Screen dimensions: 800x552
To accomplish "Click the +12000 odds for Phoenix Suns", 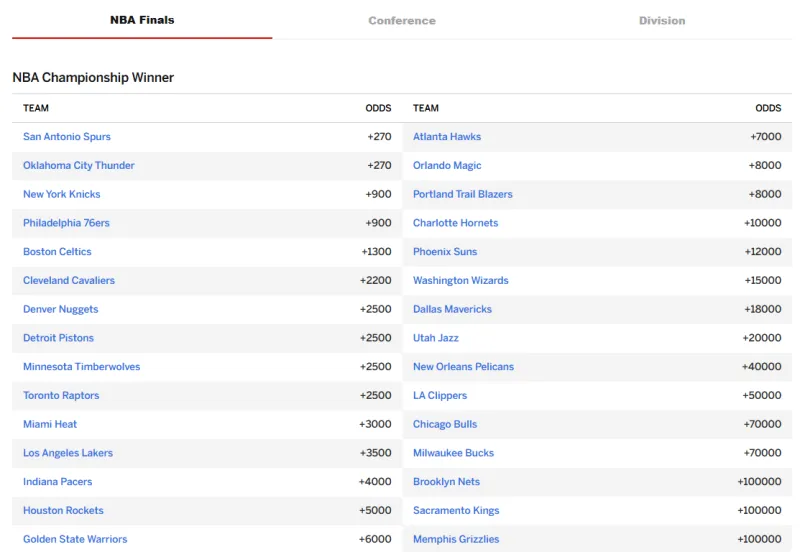I will coord(763,252).
